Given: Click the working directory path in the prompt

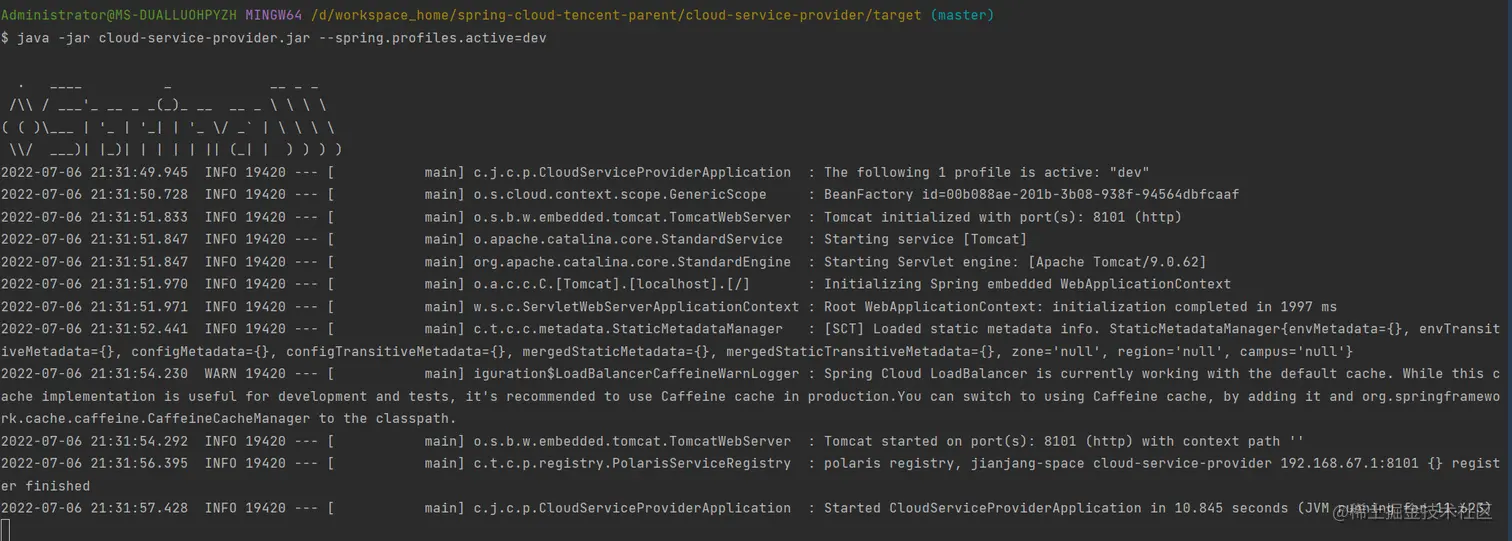Looking at the screenshot, I should point(616,15).
